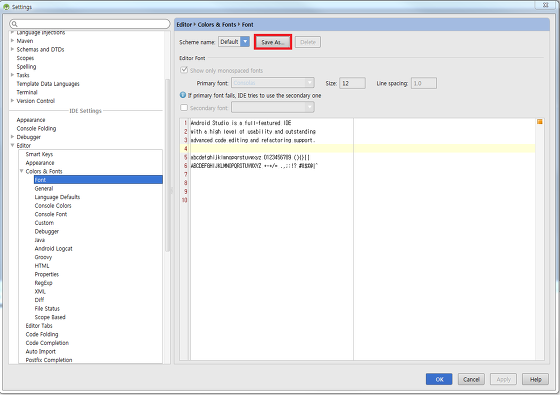Viewport: 560px width, 395px height.
Task: Select Diff color settings
Action: (39, 300)
